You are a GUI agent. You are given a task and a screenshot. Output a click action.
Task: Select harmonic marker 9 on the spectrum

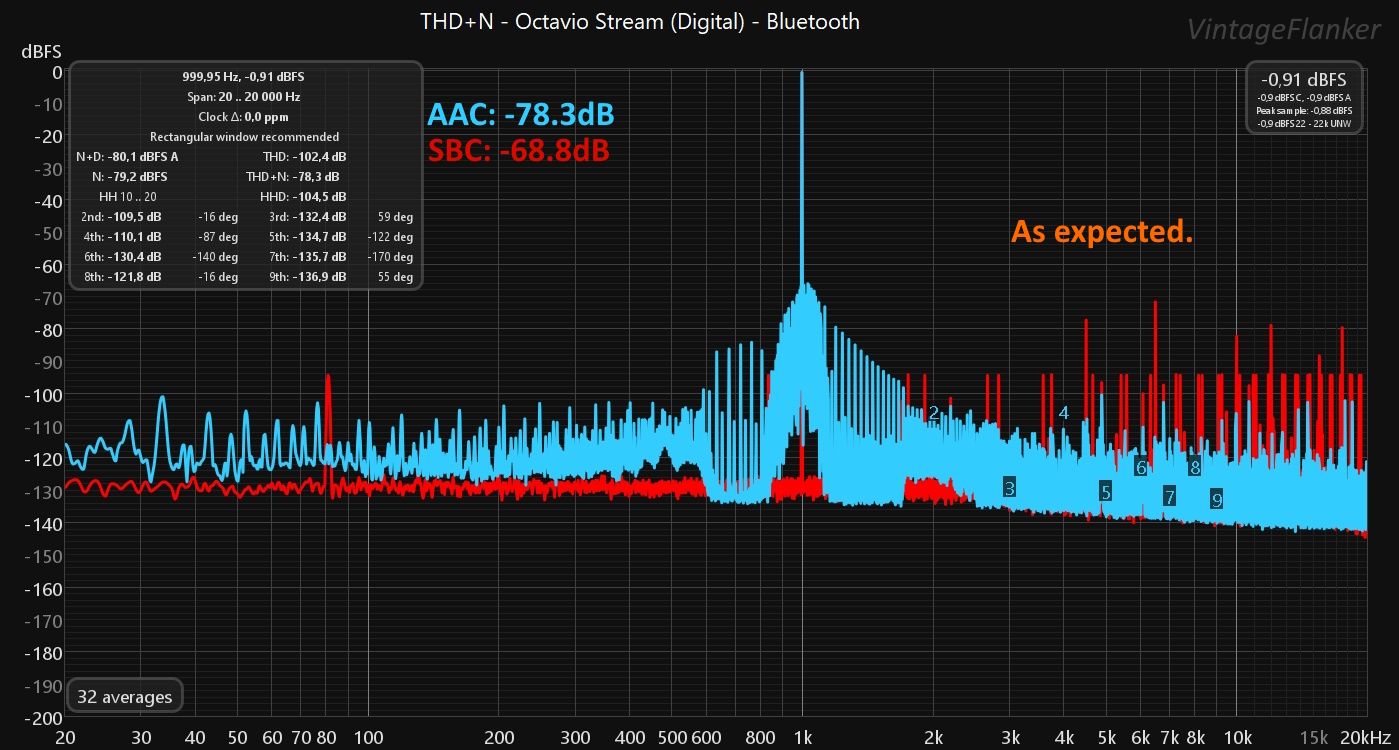point(1216,501)
